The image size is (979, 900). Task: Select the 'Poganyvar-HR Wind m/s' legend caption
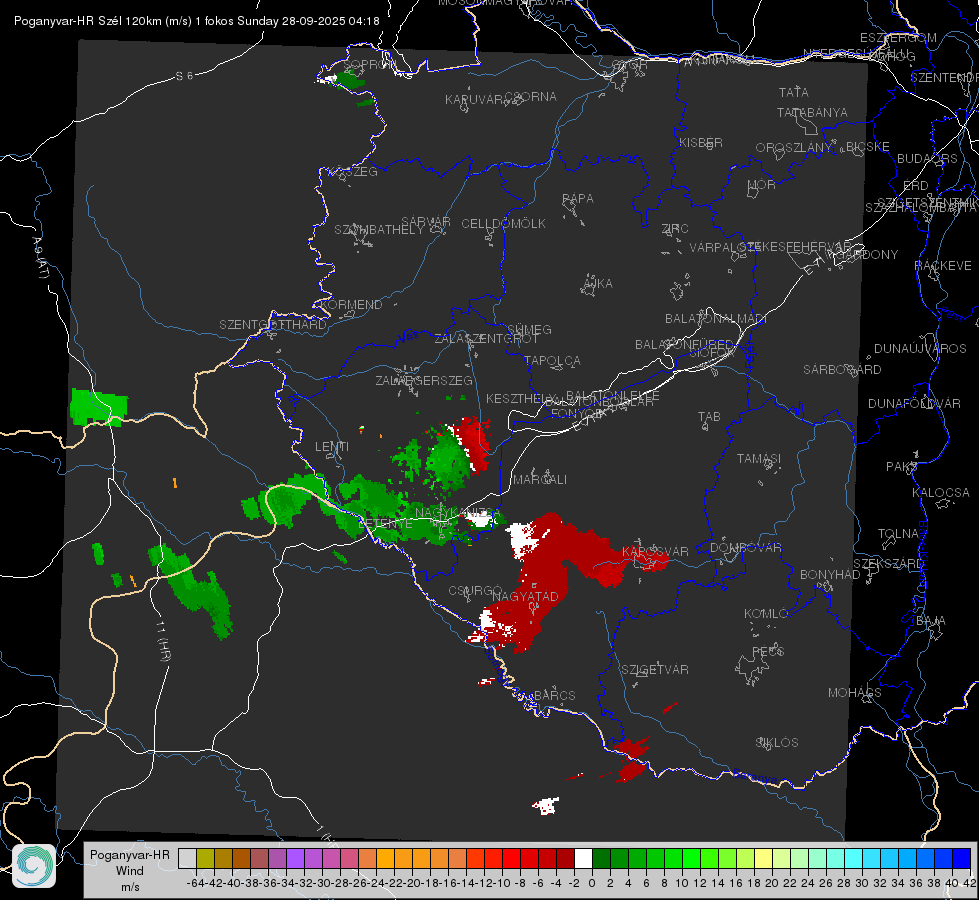click(x=130, y=871)
